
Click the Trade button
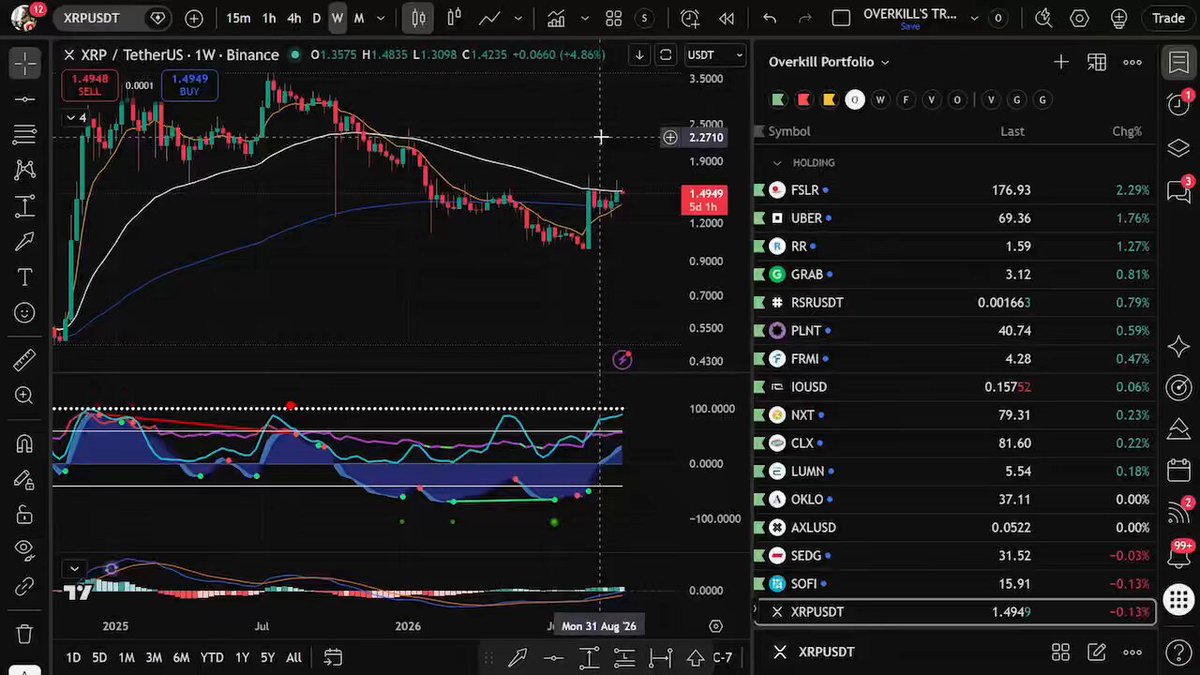pyautogui.click(x=1168, y=18)
